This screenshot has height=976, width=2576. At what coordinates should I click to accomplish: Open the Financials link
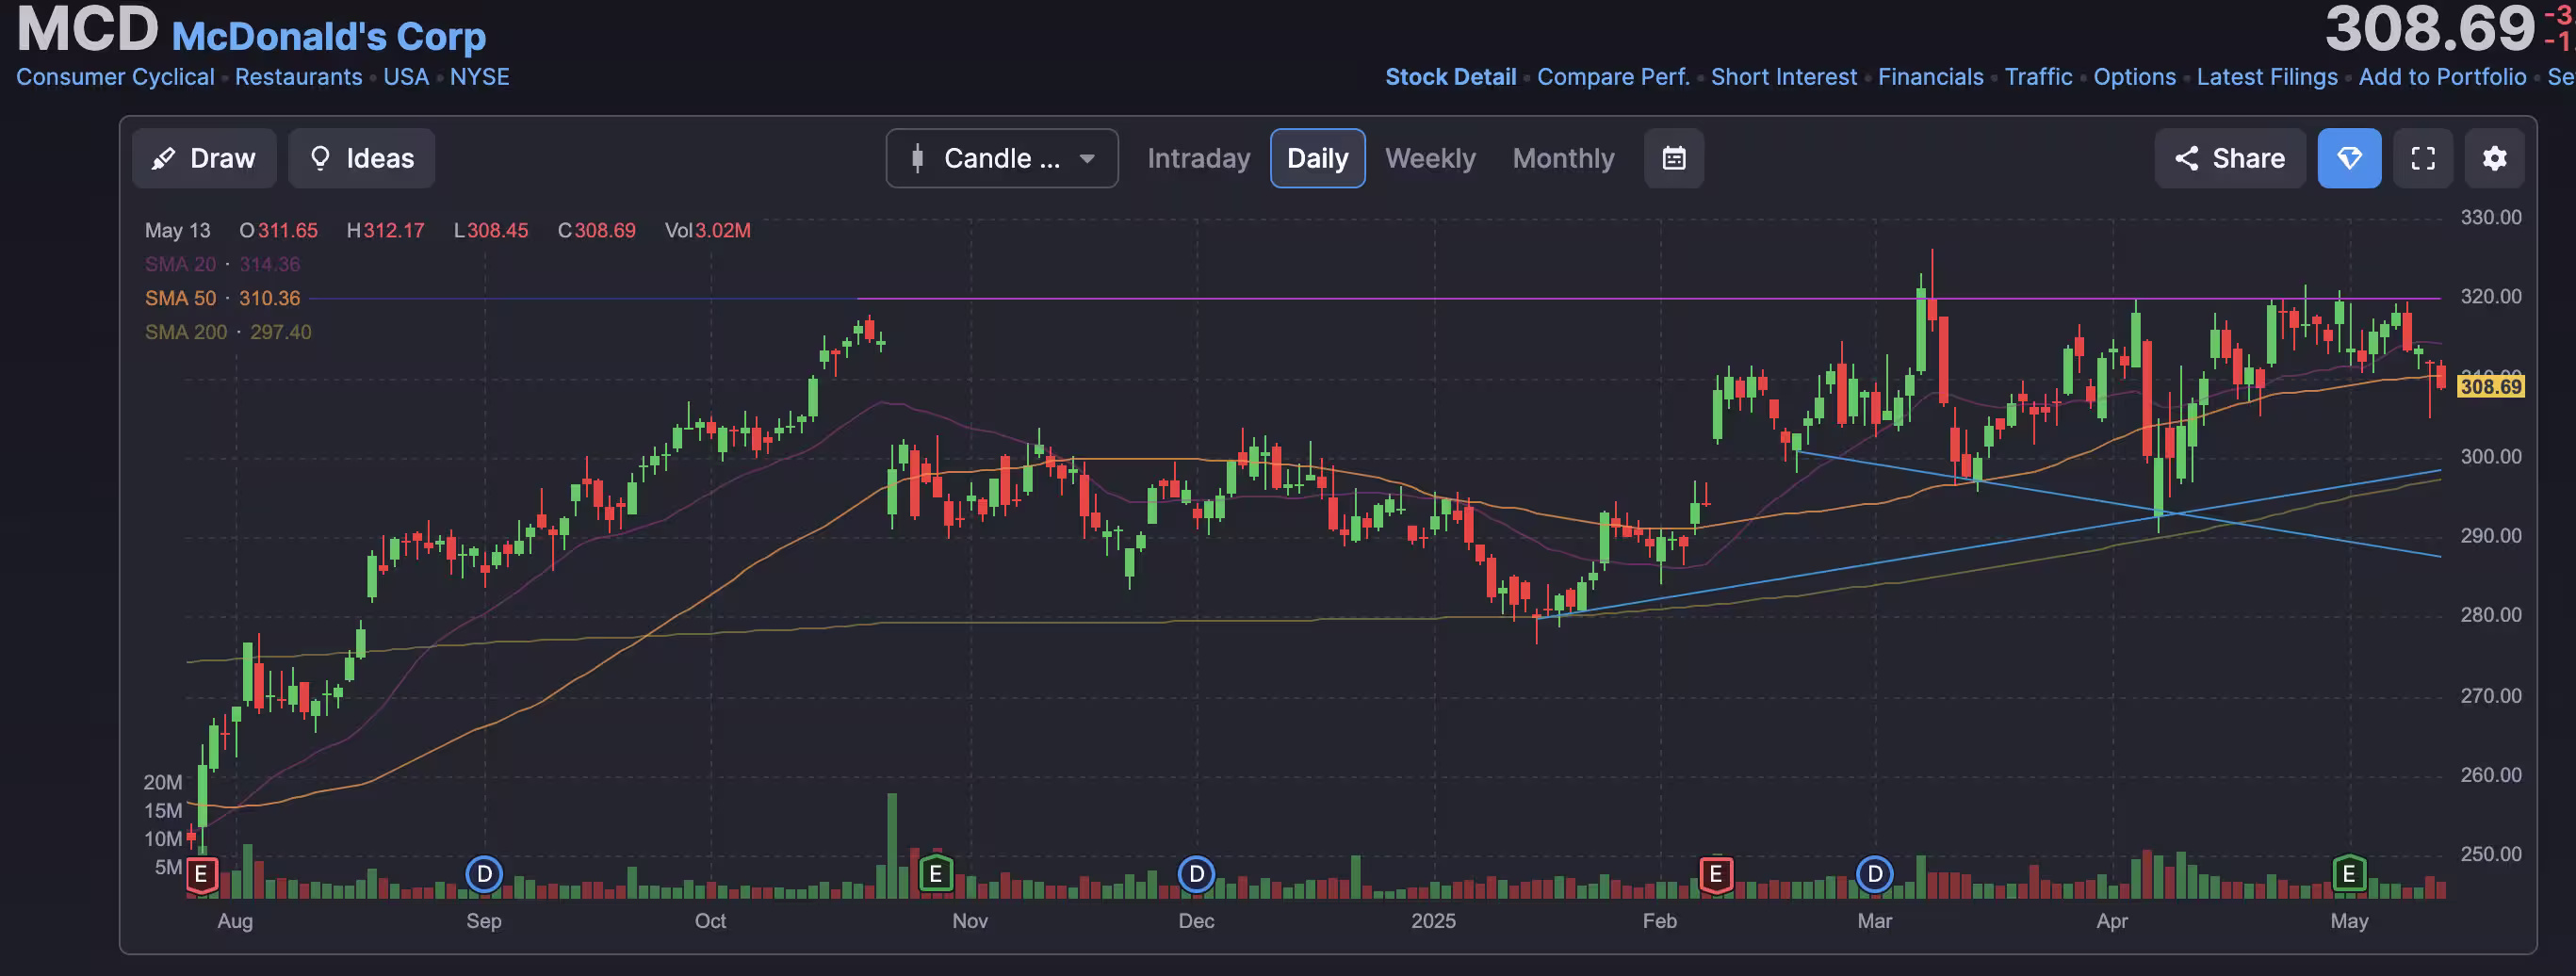1930,77
